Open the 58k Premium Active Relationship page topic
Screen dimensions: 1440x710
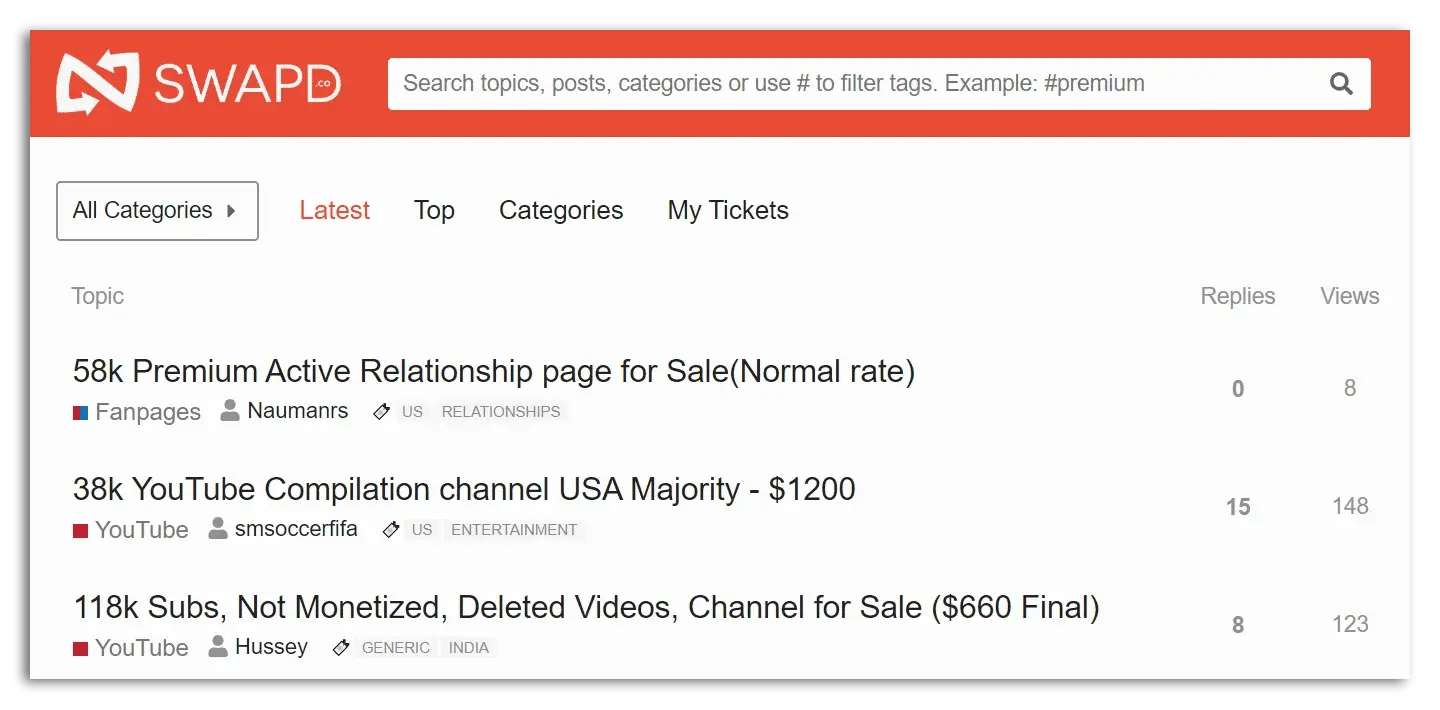tap(493, 372)
